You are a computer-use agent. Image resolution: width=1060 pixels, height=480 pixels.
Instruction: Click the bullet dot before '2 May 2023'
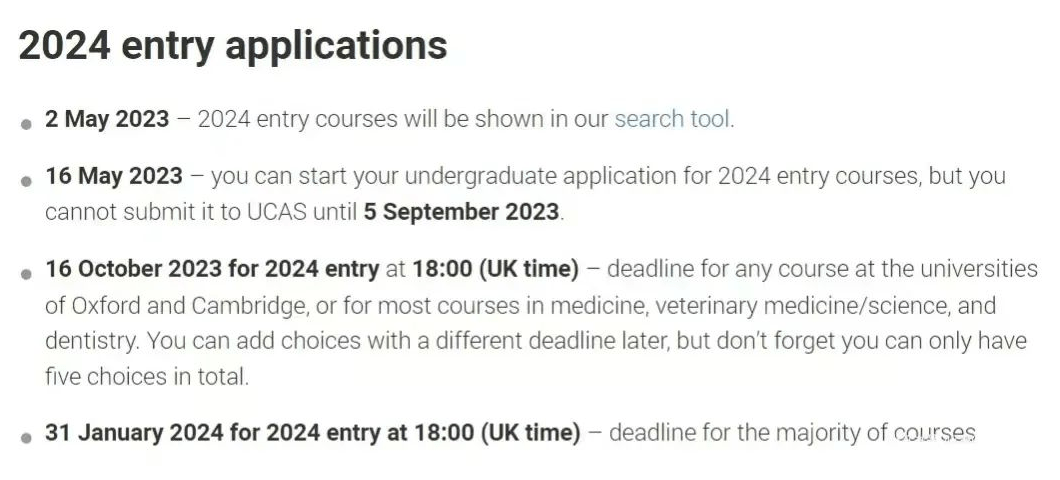(x=26, y=124)
